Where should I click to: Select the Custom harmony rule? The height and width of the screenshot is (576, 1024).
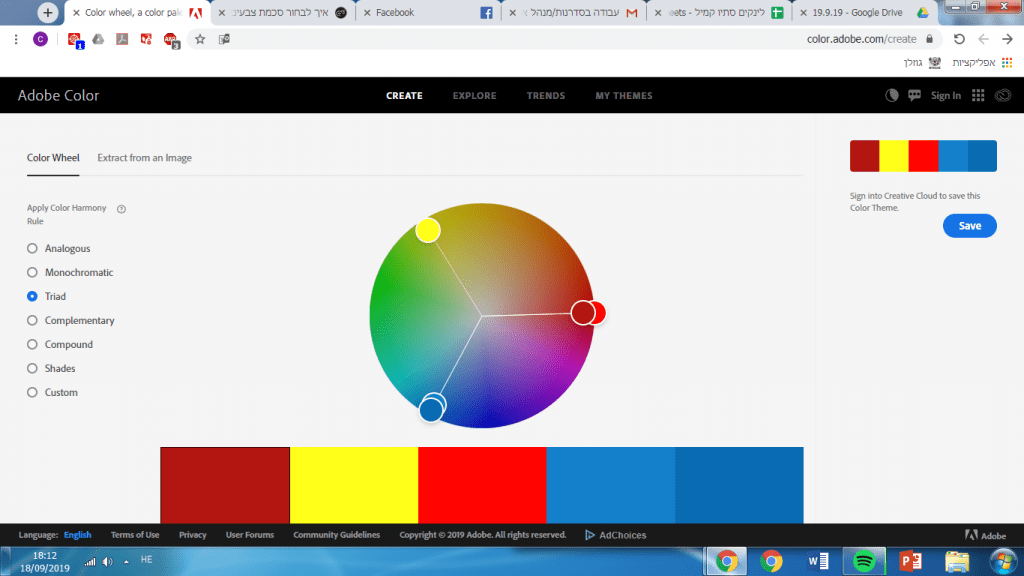pyautogui.click(x=32, y=392)
